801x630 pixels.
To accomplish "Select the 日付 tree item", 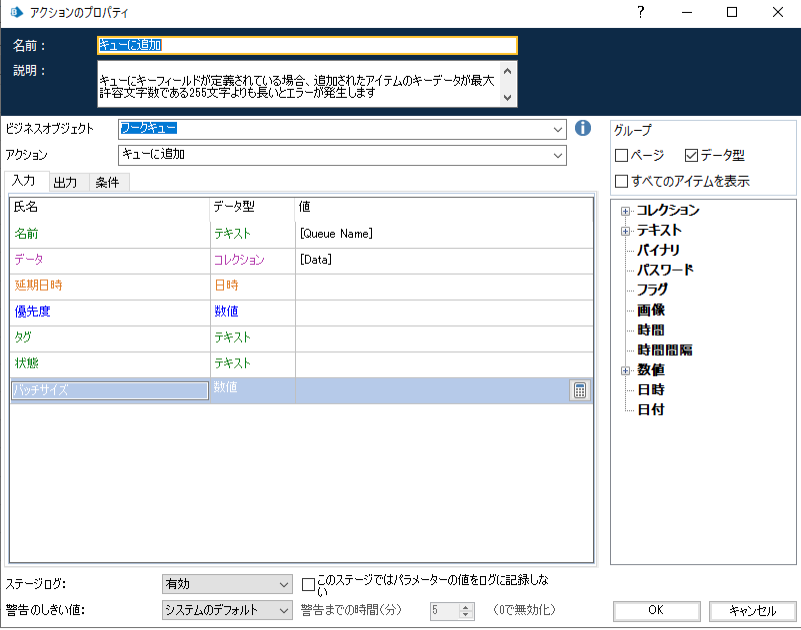I will (x=651, y=410).
